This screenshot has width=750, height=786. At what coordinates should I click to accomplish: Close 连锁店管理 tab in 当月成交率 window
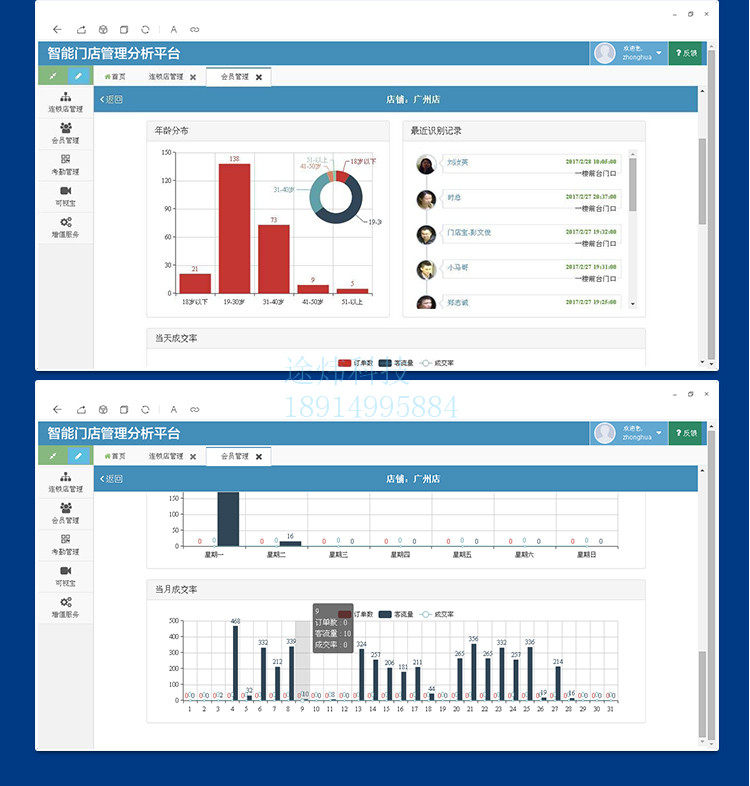(x=193, y=457)
